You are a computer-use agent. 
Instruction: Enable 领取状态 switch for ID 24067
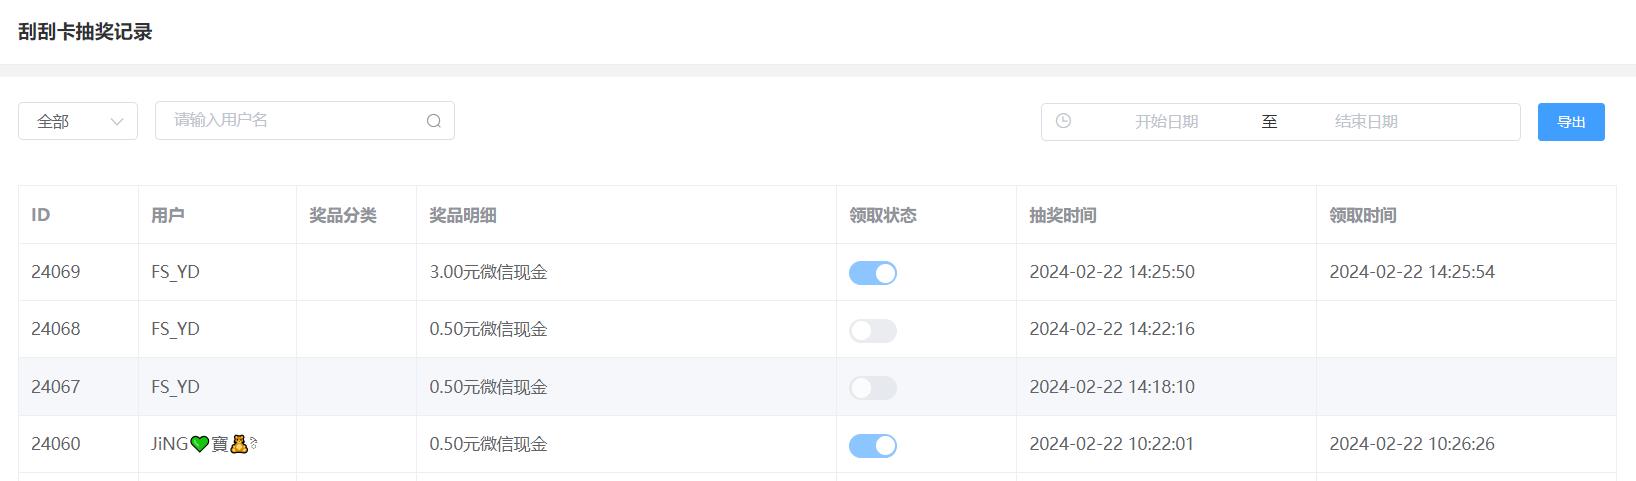(x=873, y=388)
